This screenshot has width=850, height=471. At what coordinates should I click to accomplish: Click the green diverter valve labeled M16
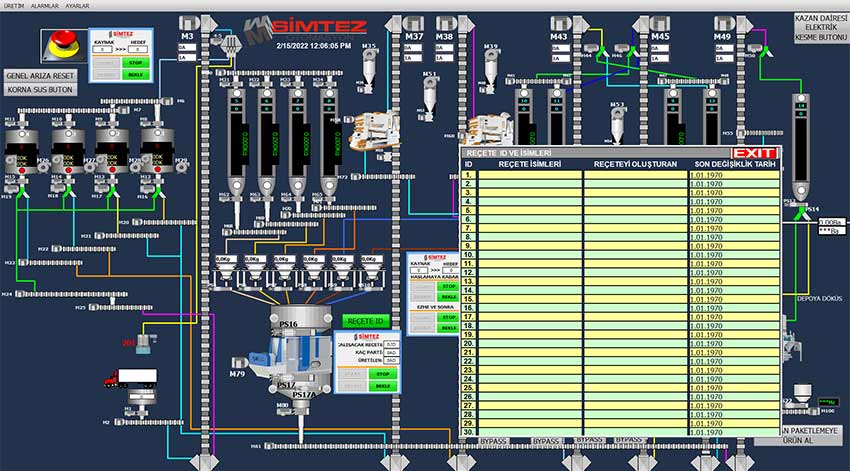[x=158, y=192]
